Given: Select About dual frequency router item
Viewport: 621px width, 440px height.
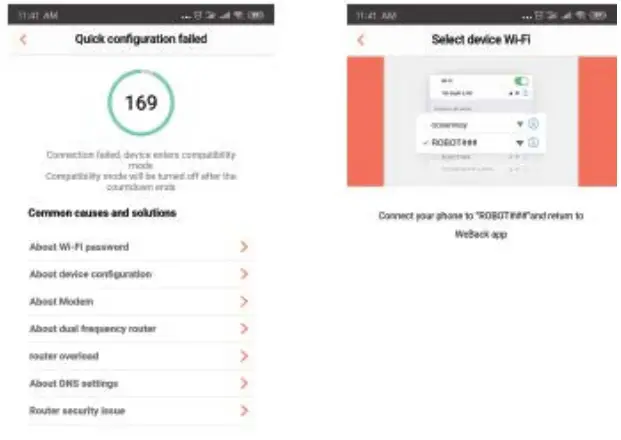Looking at the screenshot, I should [x=92, y=328].
